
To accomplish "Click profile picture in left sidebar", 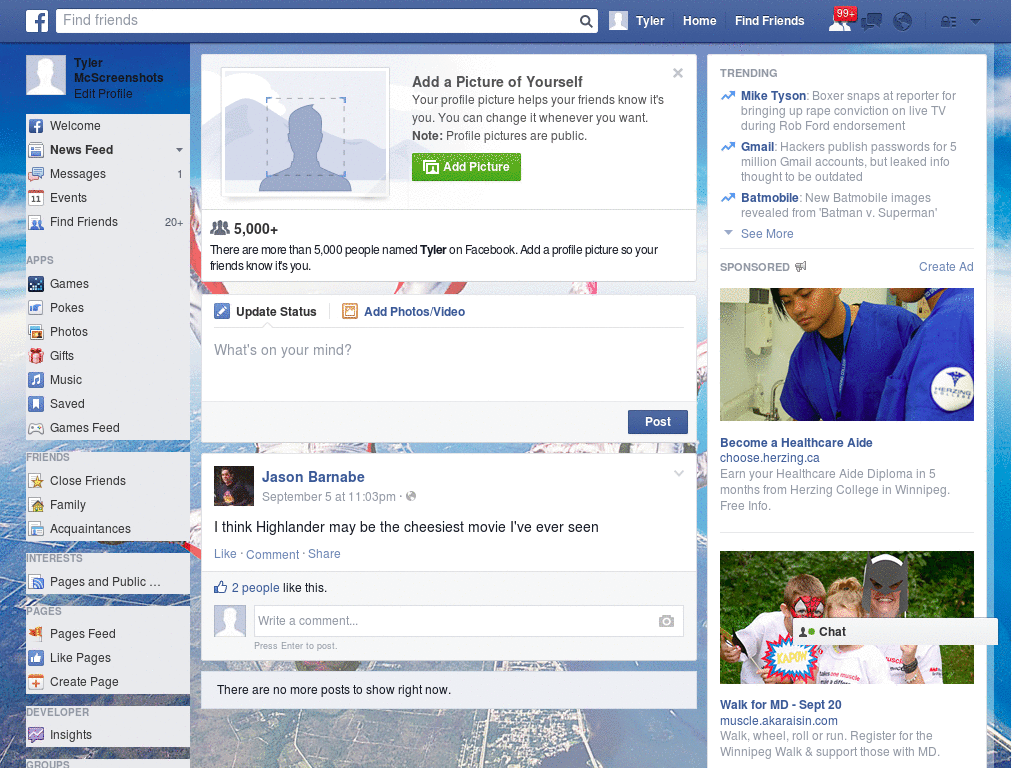I will (46, 75).
